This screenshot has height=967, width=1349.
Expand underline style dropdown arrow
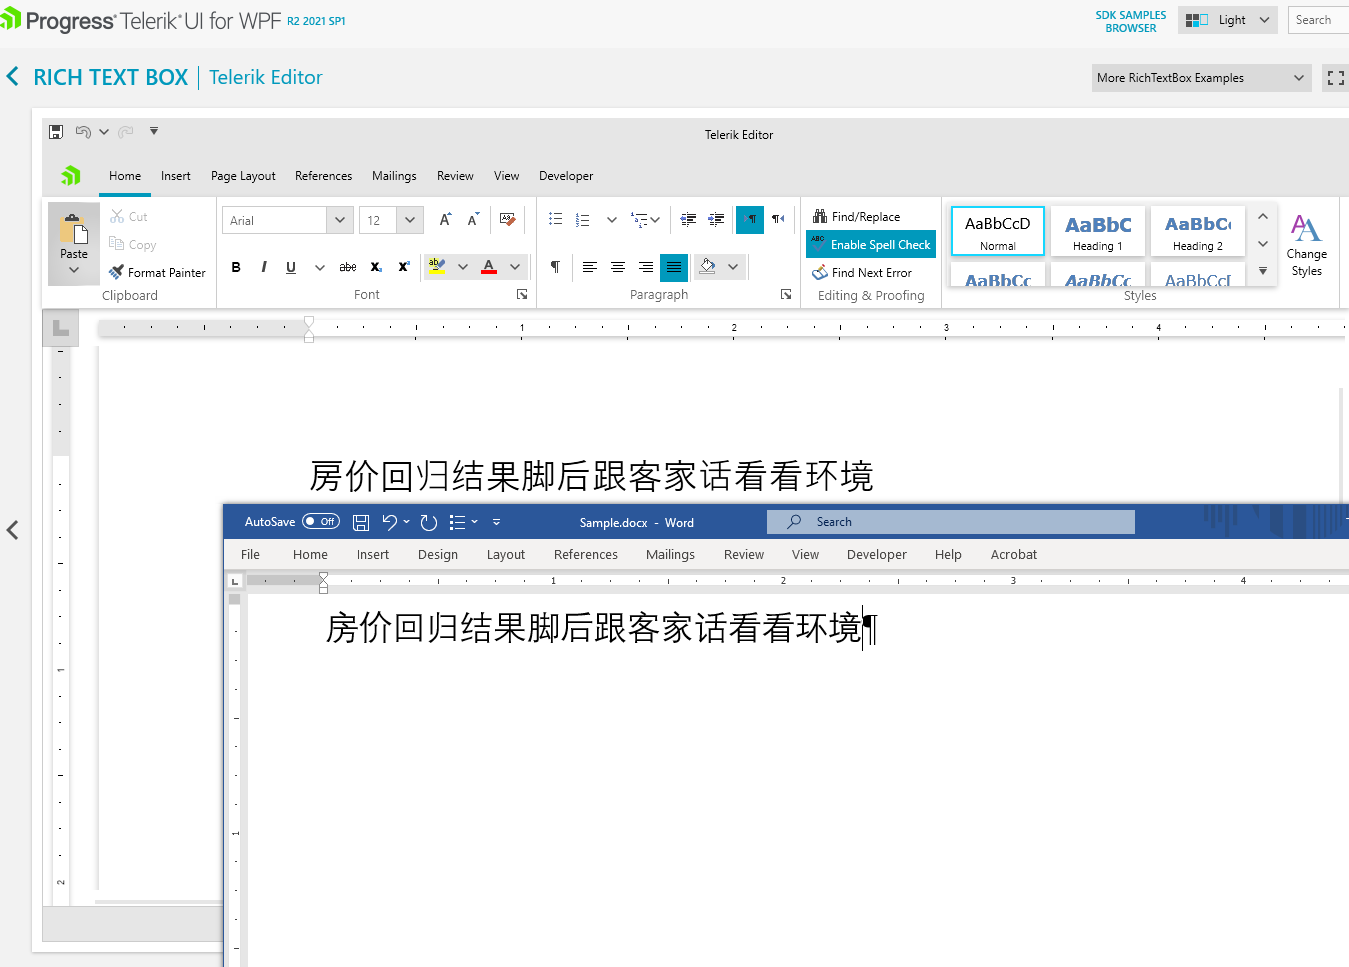pos(320,267)
